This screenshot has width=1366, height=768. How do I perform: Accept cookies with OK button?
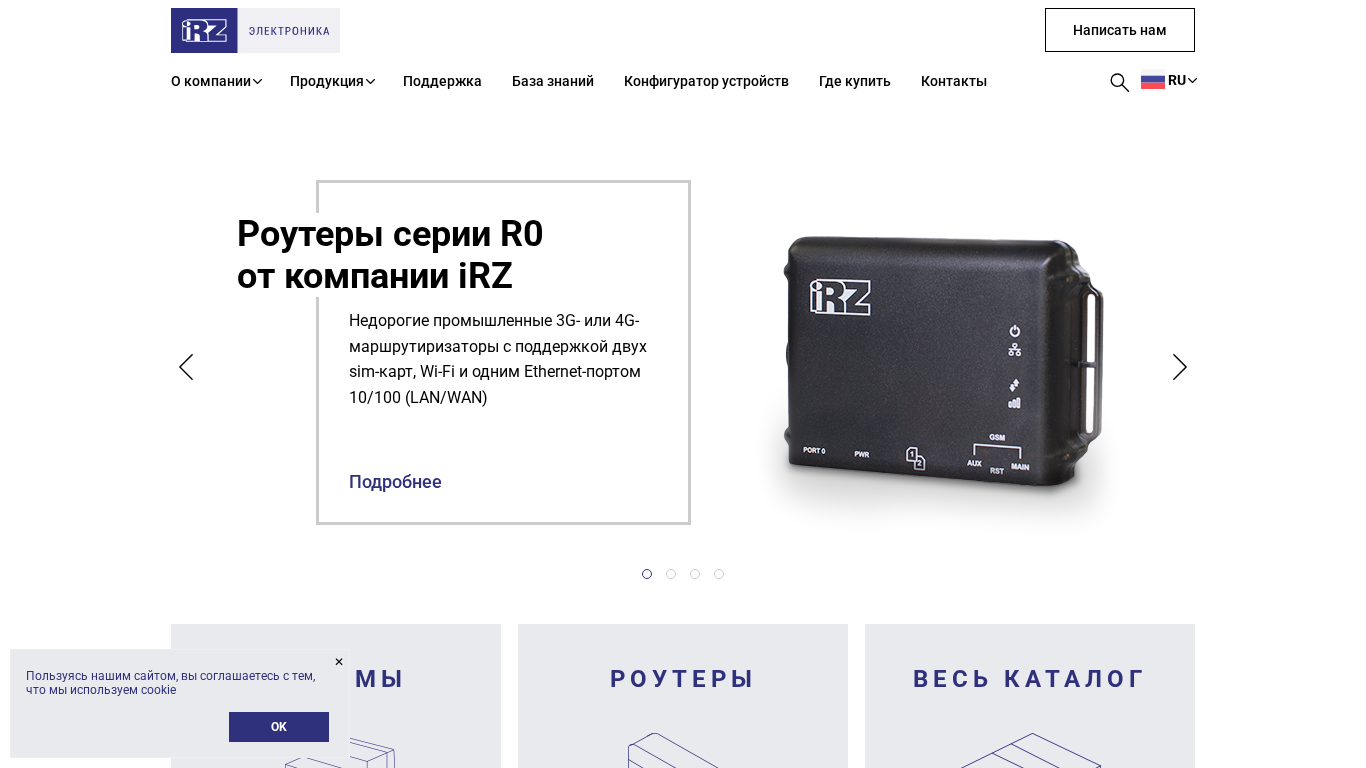coord(279,727)
